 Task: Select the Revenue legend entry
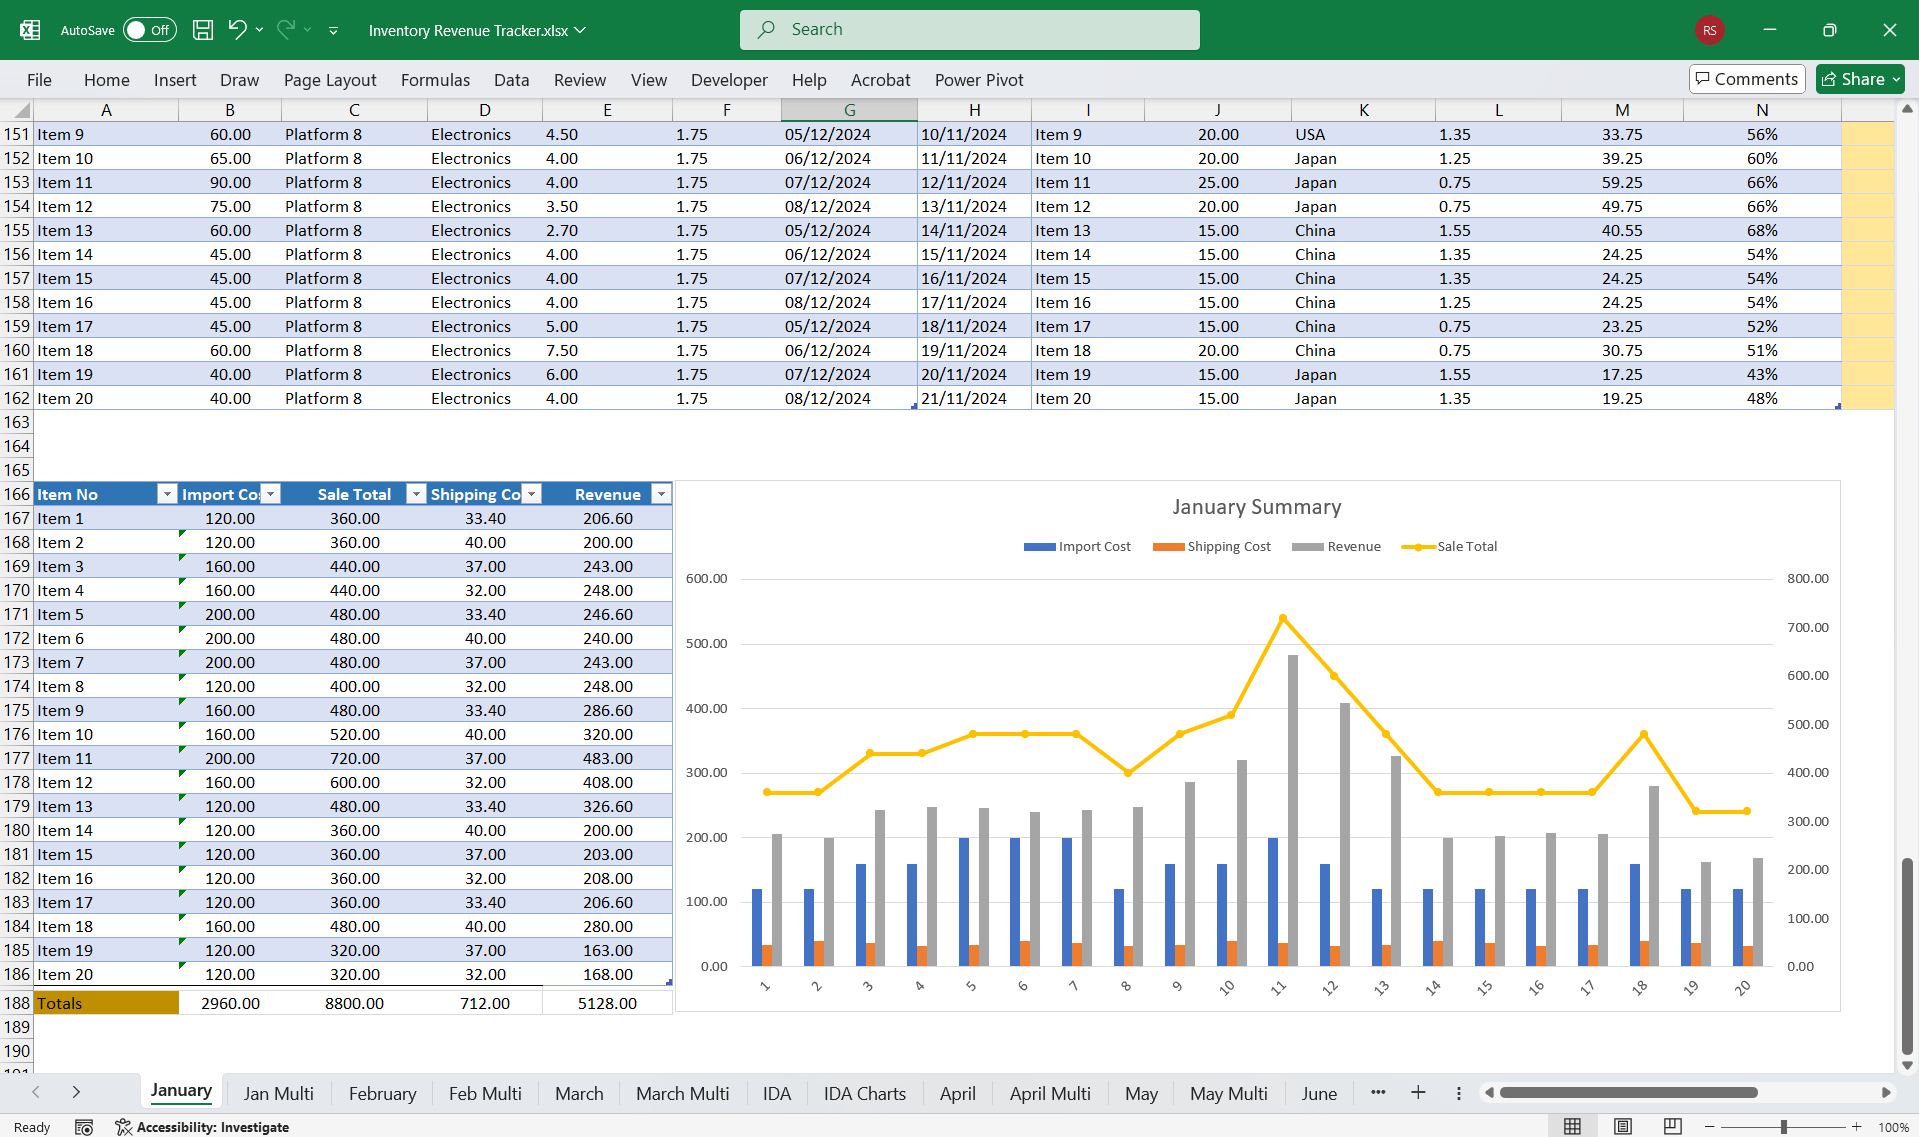[1336, 547]
